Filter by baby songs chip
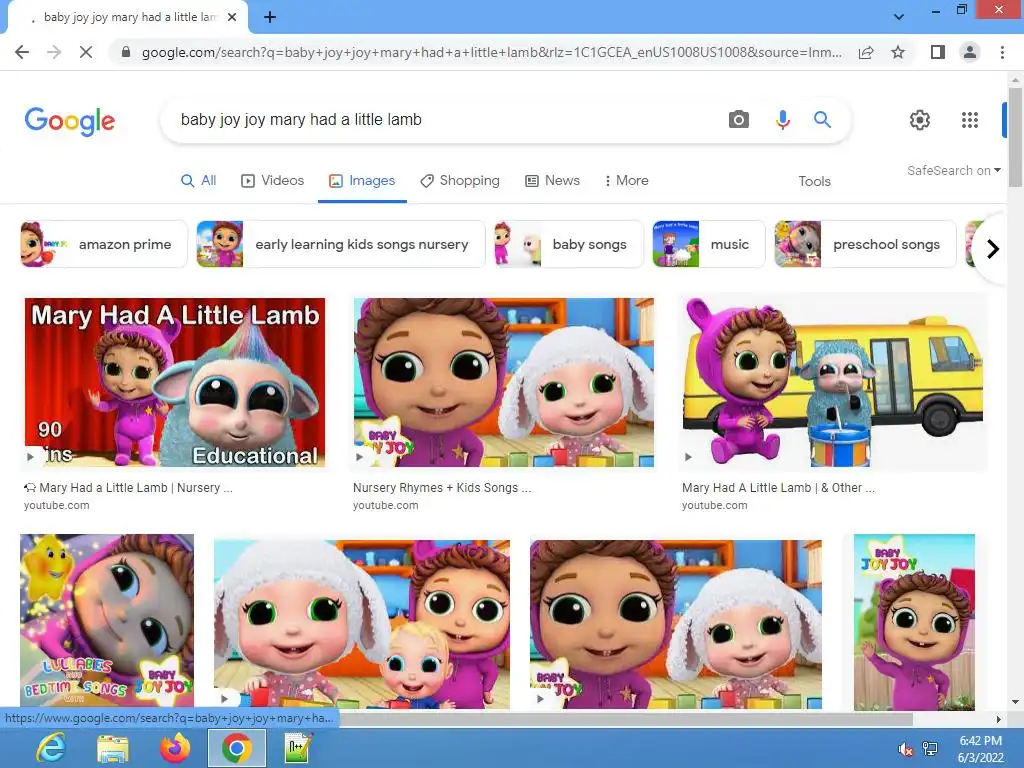 coord(568,244)
